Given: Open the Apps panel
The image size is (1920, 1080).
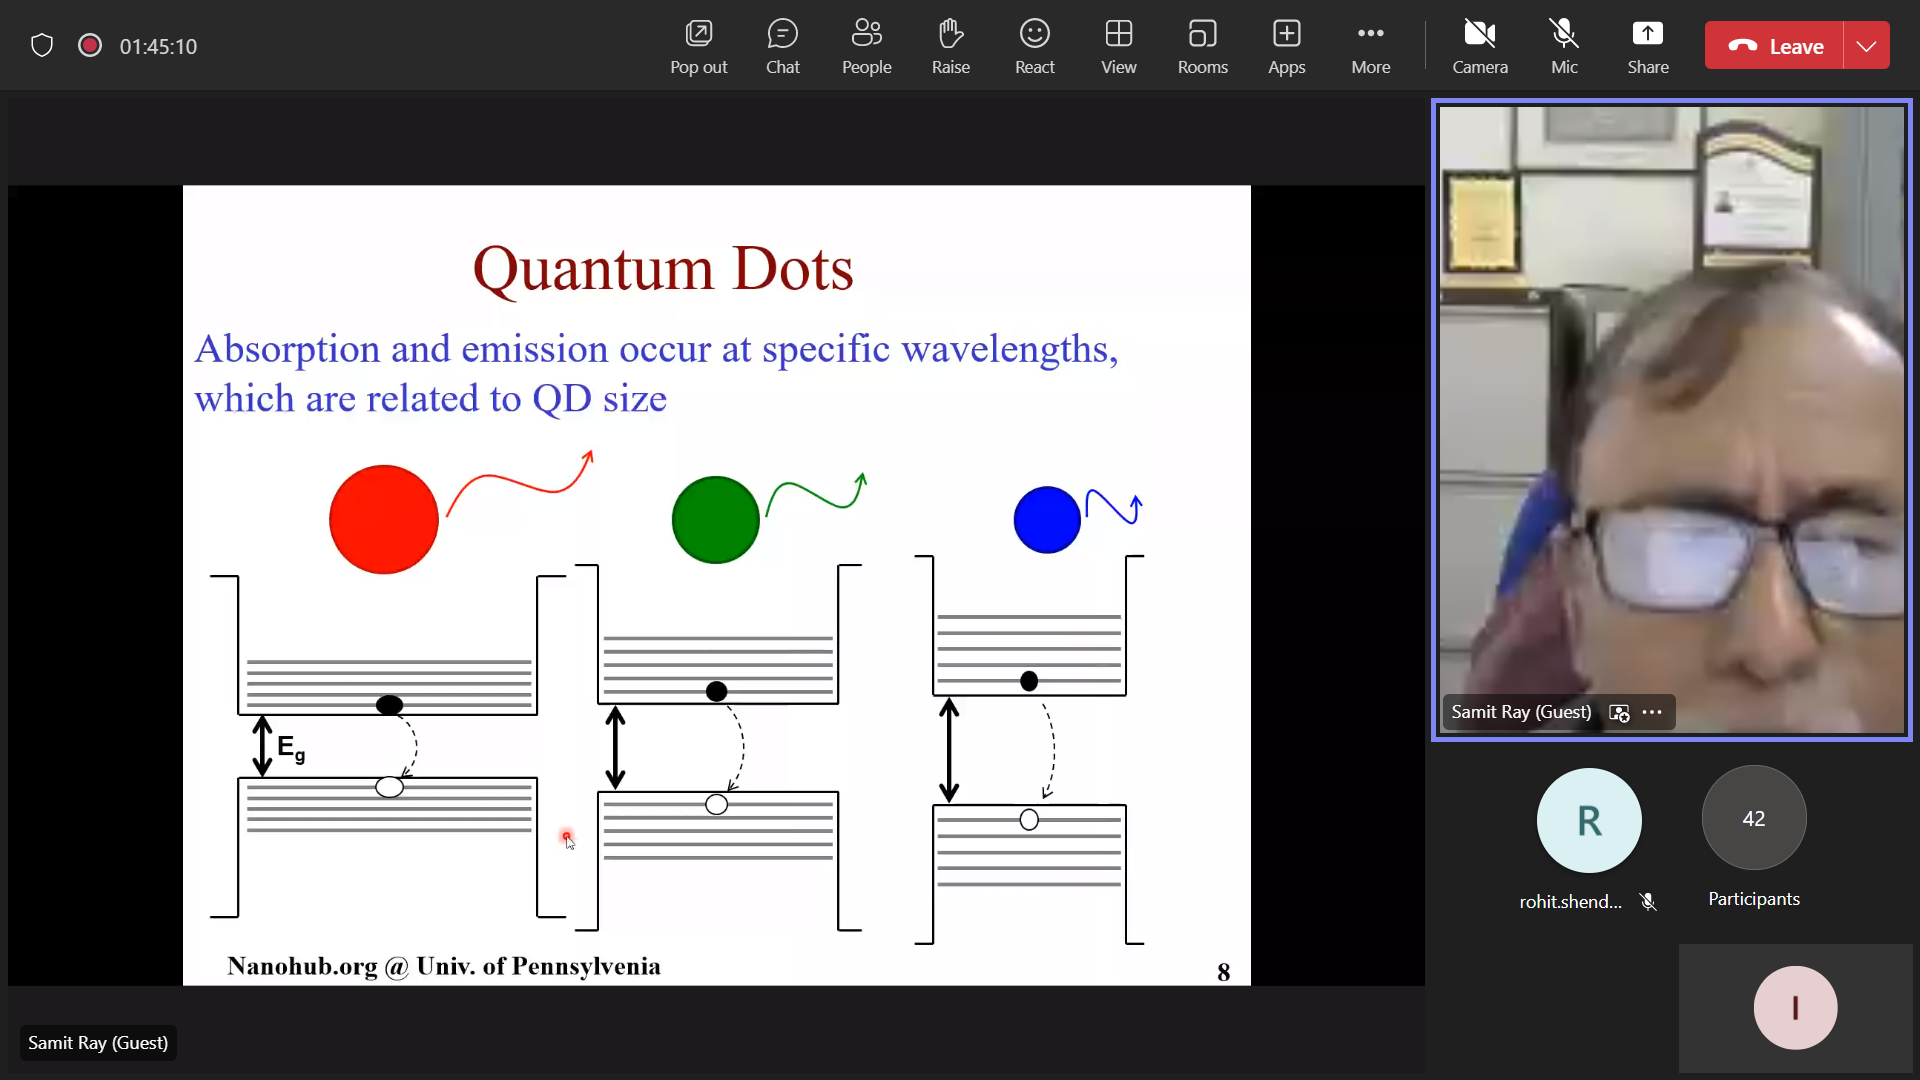Looking at the screenshot, I should tap(1286, 46).
